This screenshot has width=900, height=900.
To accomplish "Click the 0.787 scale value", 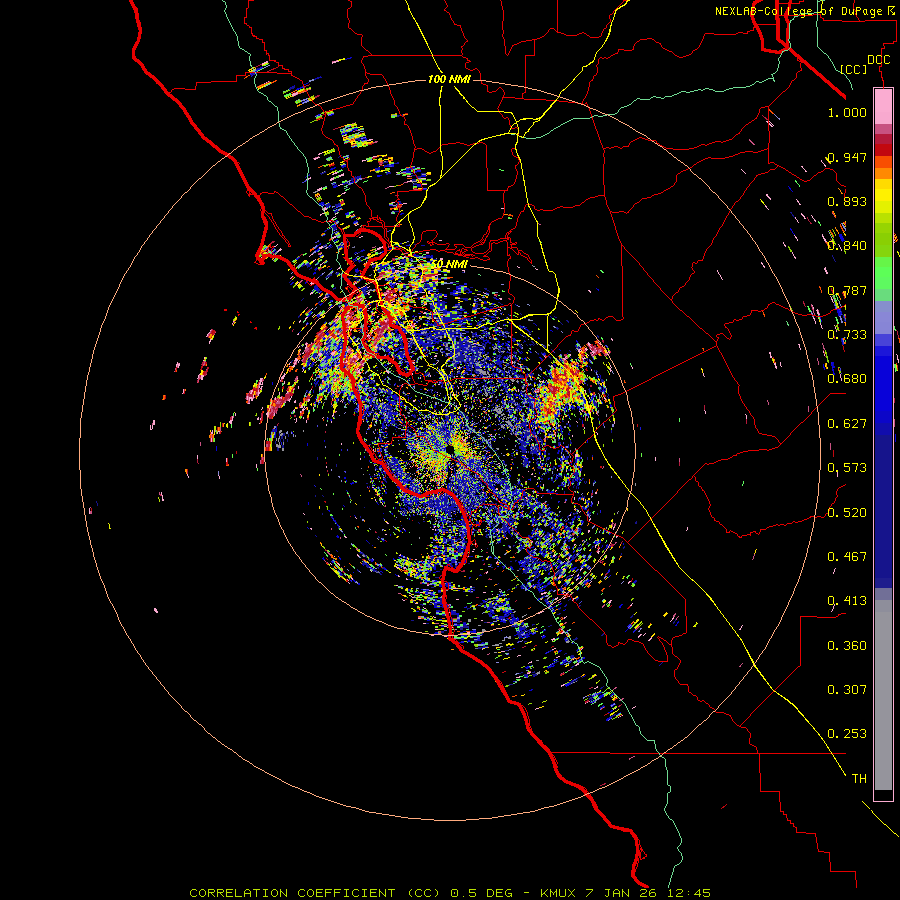I will tap(847, 290).
